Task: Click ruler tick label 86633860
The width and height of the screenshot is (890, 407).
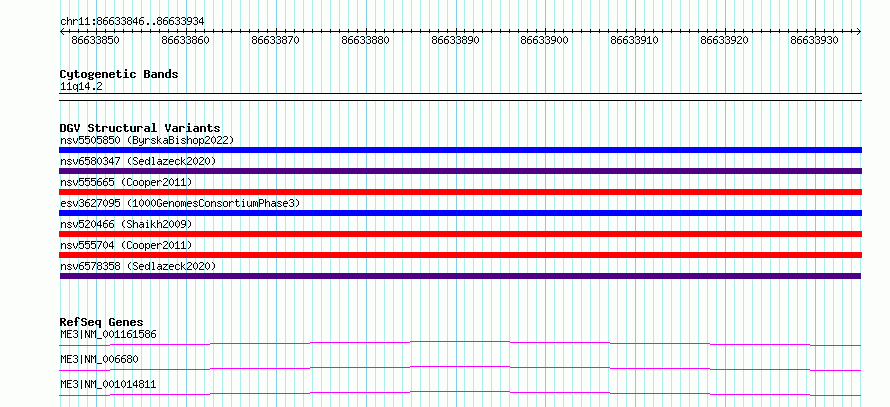Action: tap(186, 40)
